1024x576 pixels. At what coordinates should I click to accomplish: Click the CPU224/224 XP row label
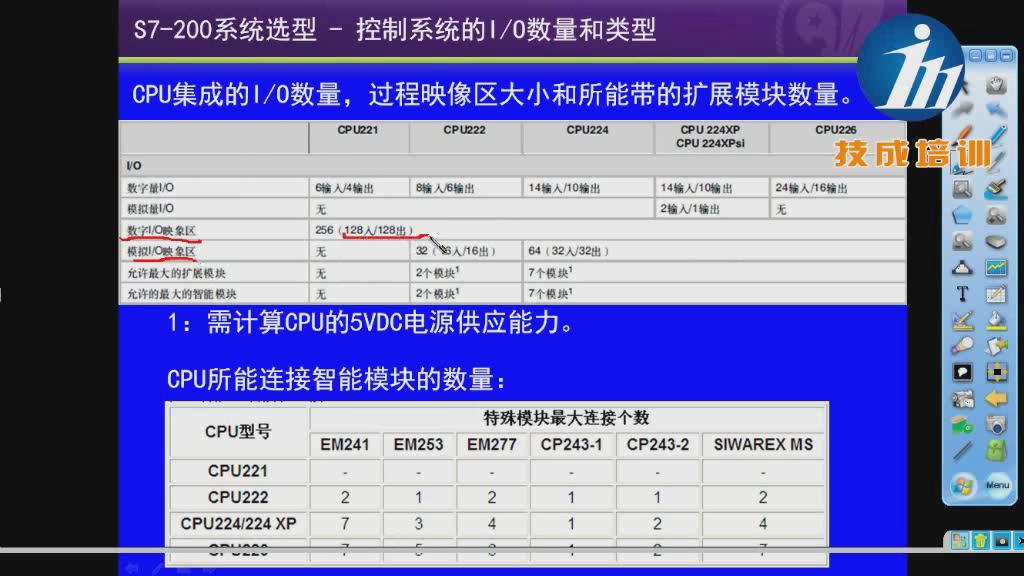coord(238,524)
